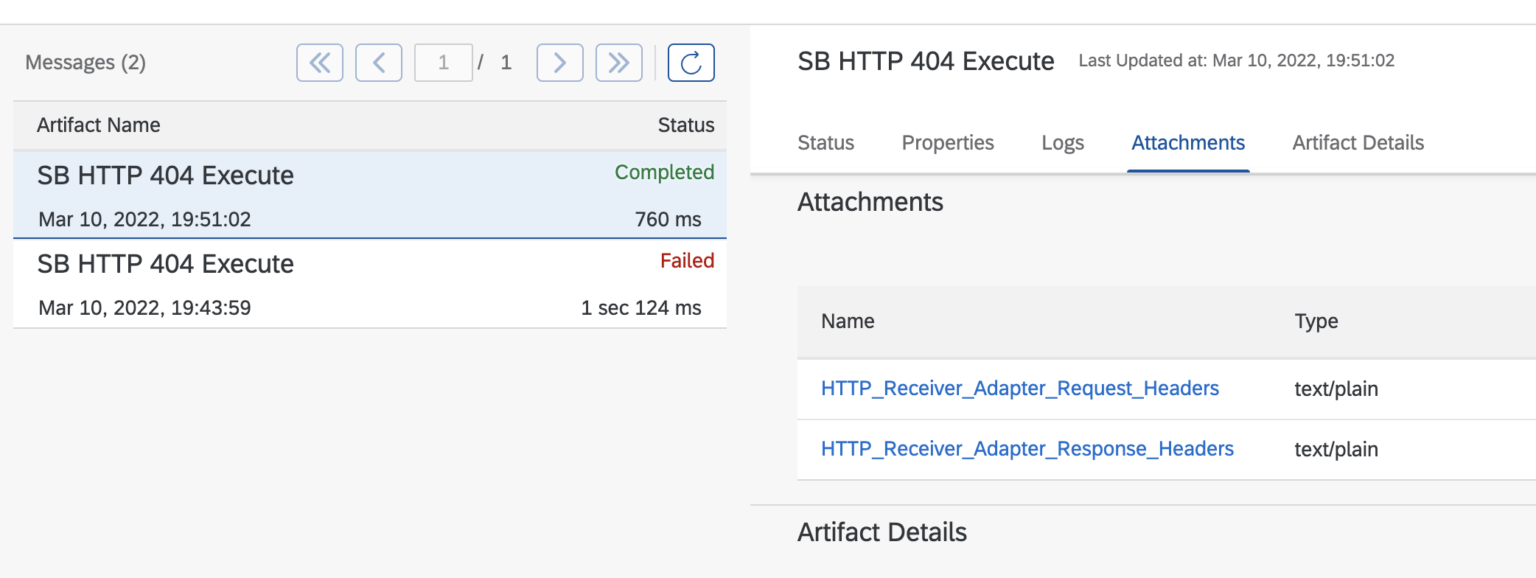Viewport: 1536px width, 578px height.
Task: Switch to the Status tab
Action: pos(826,143)
